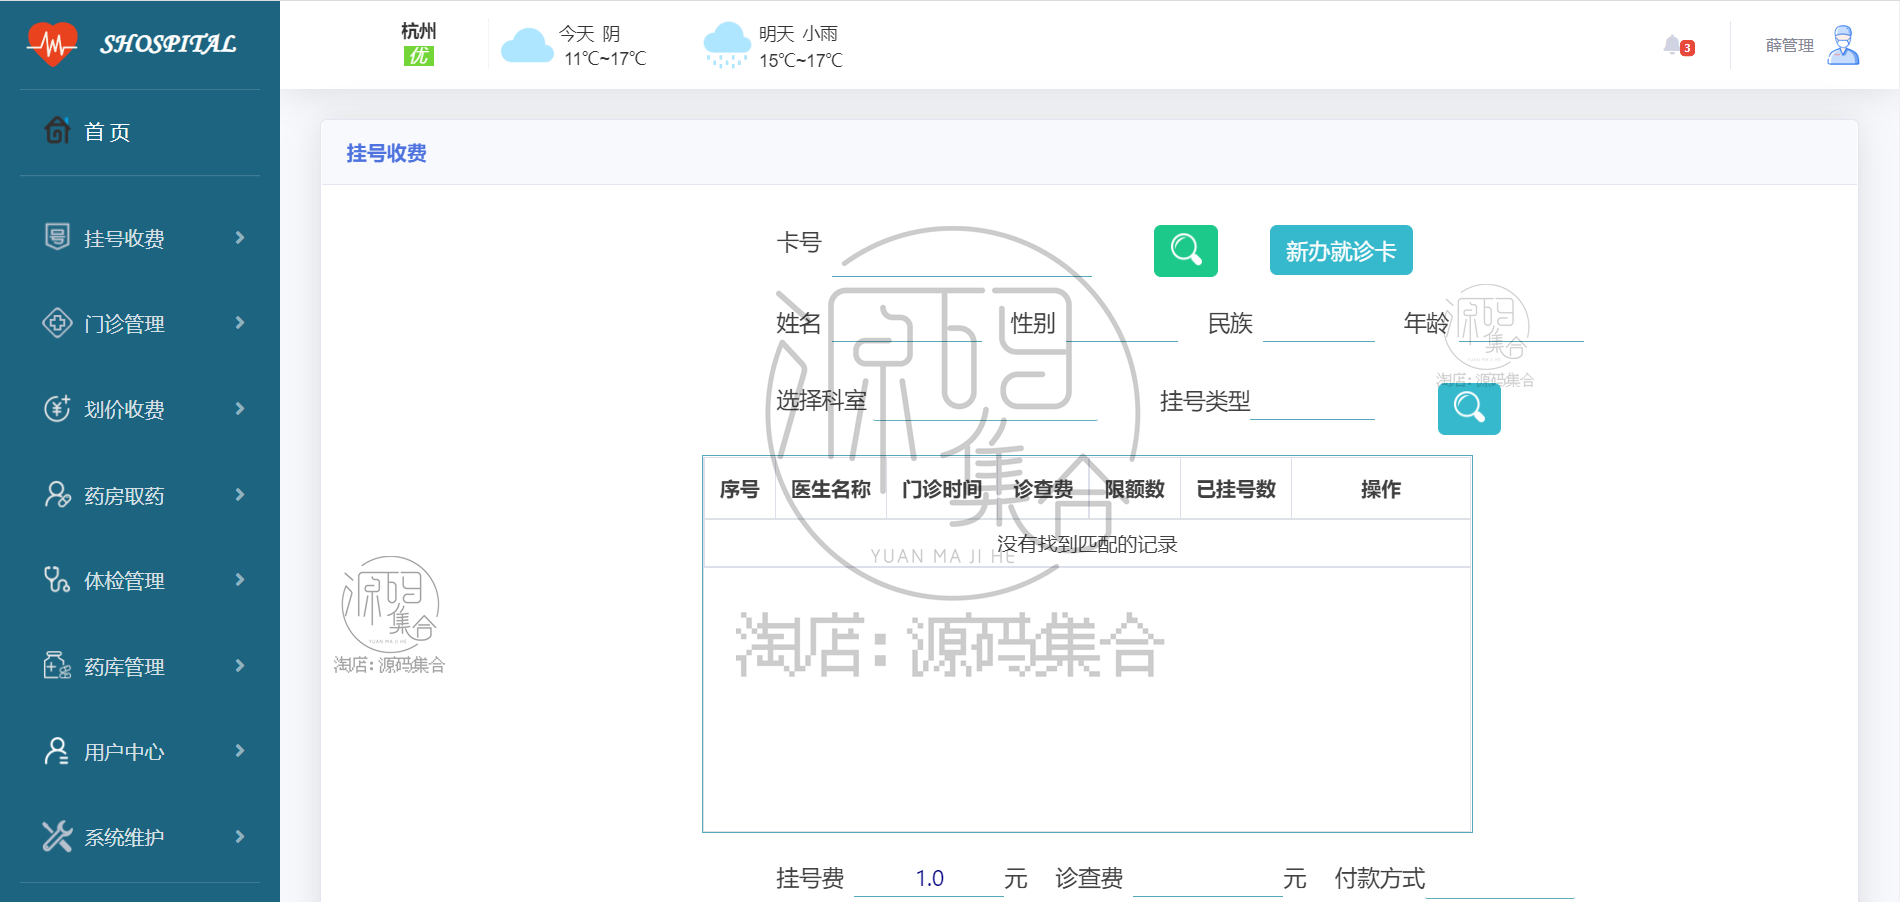Click the 挂号收费 sidebar icon
1900x902 pixels.
click(x=57, y=237)
